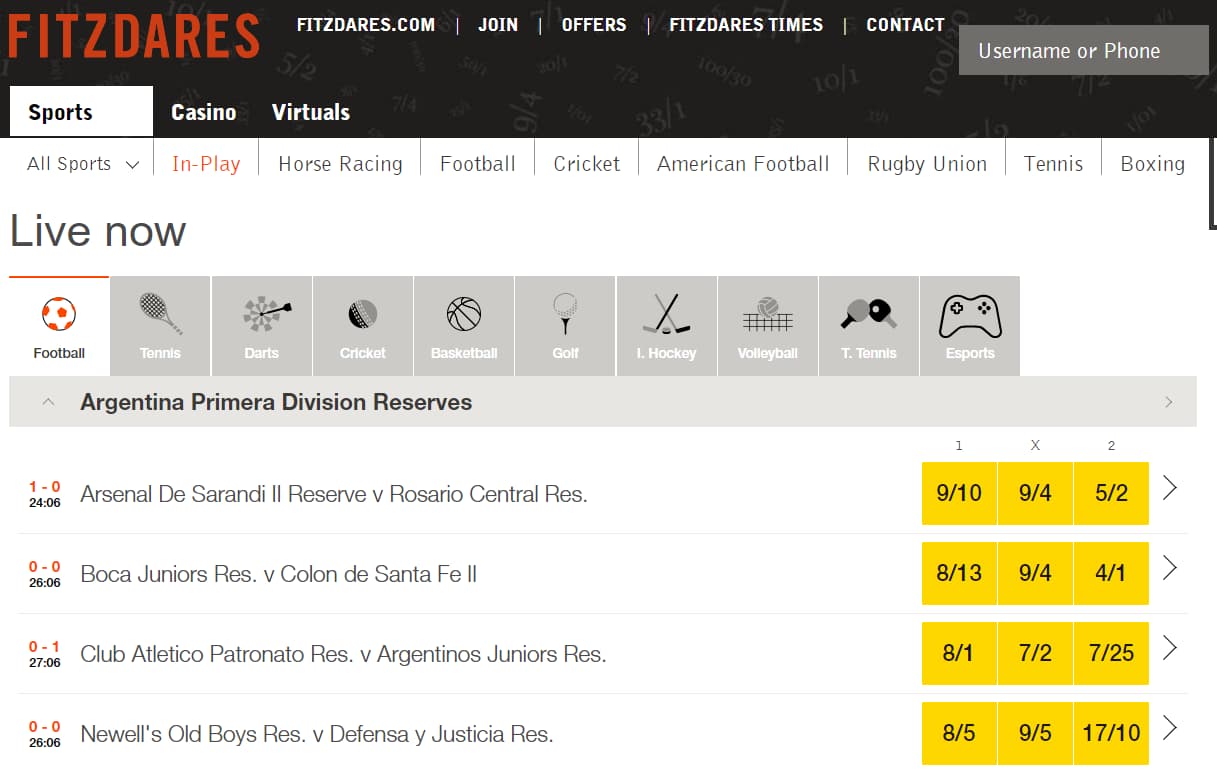Collapse Argentina Primera Division Reserves section
1217x772 pixels.
pyautogui.click(x=48, y=402)
